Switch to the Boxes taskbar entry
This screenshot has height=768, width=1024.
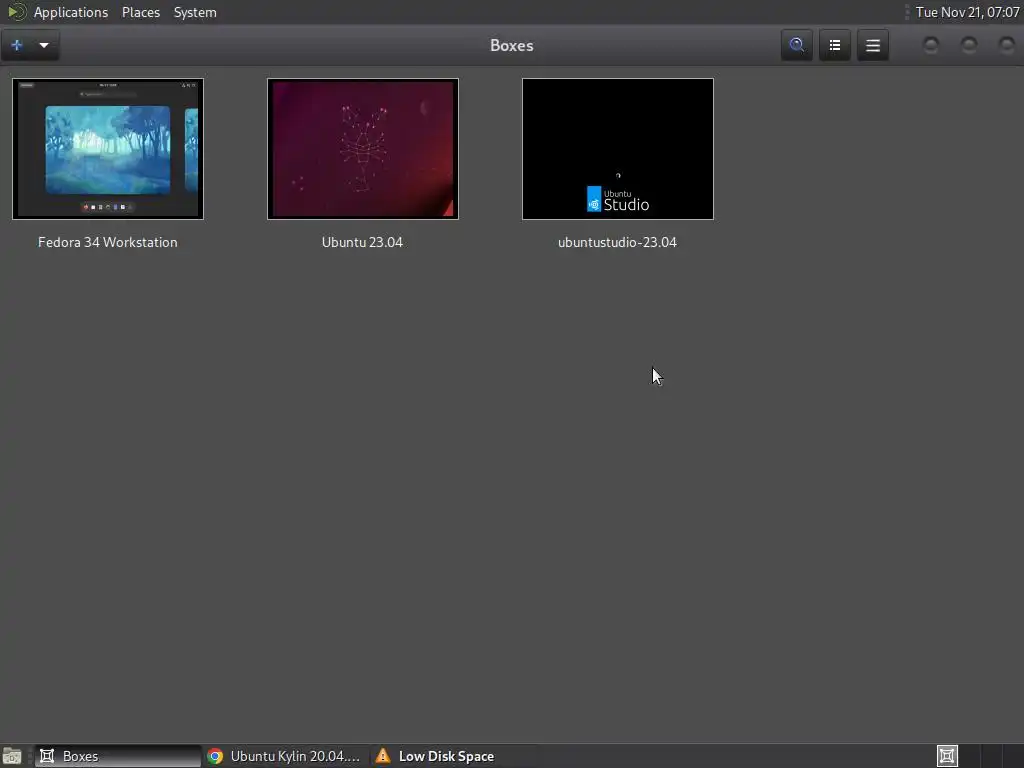tap(118, 756)
